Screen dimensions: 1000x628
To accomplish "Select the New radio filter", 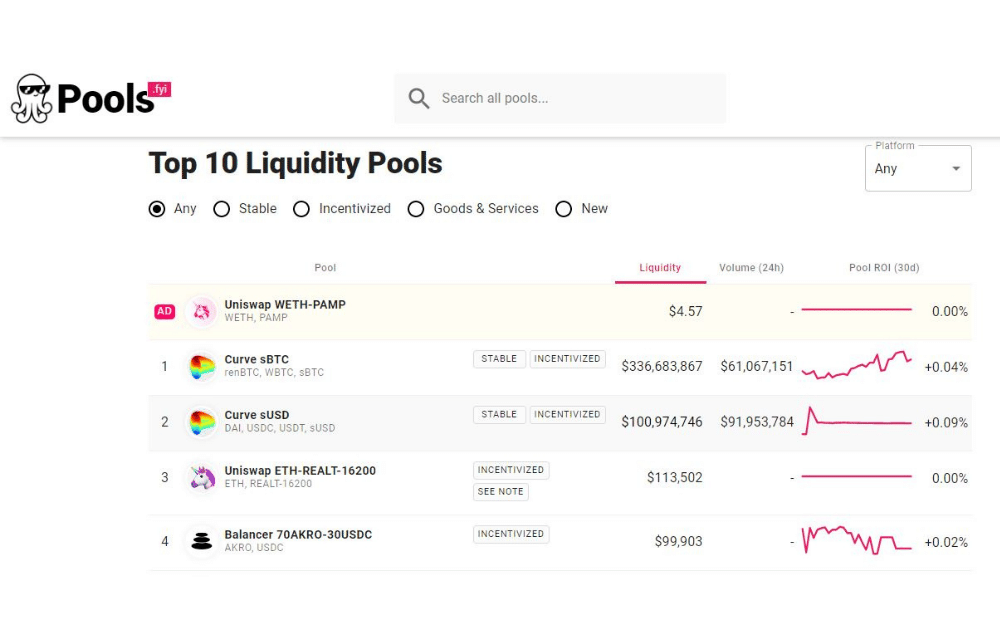I will 563,208.
